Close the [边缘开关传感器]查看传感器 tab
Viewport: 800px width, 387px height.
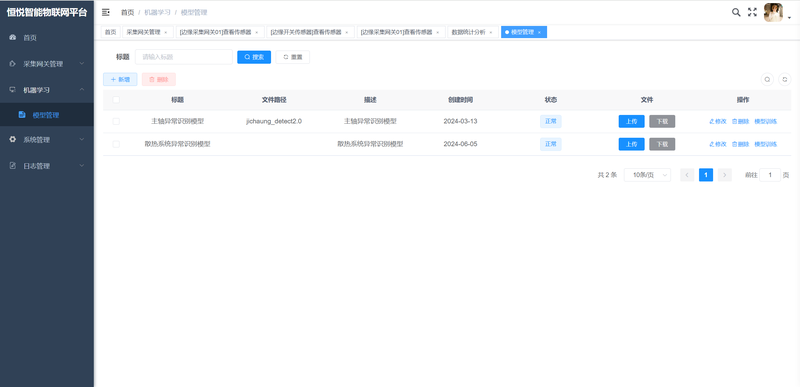tap(346, 33)
